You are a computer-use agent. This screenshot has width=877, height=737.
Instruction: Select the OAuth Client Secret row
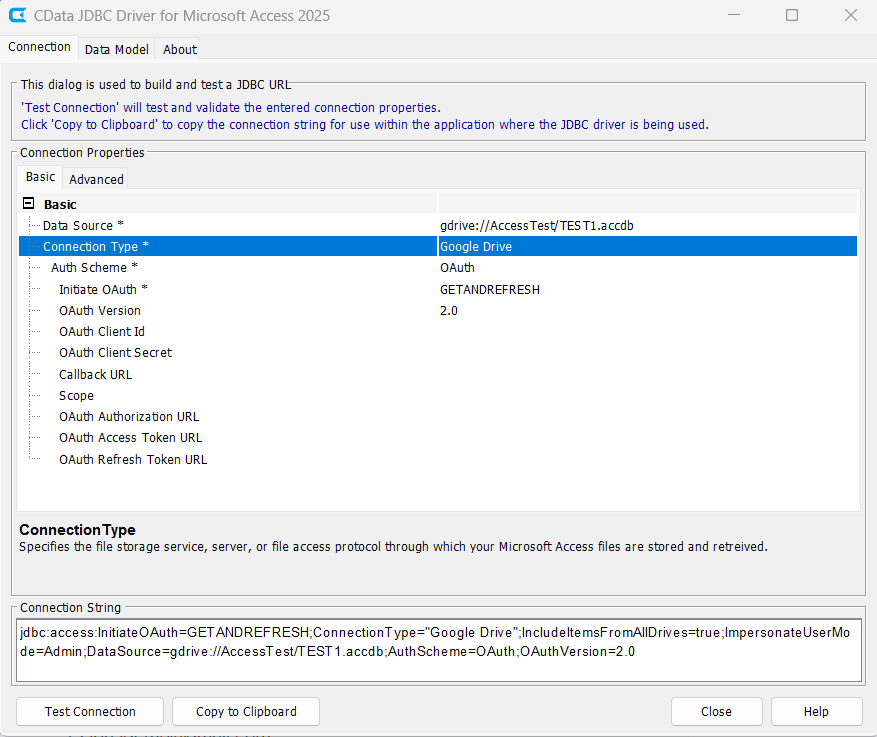pyautogui.click(x=115, y=353)
